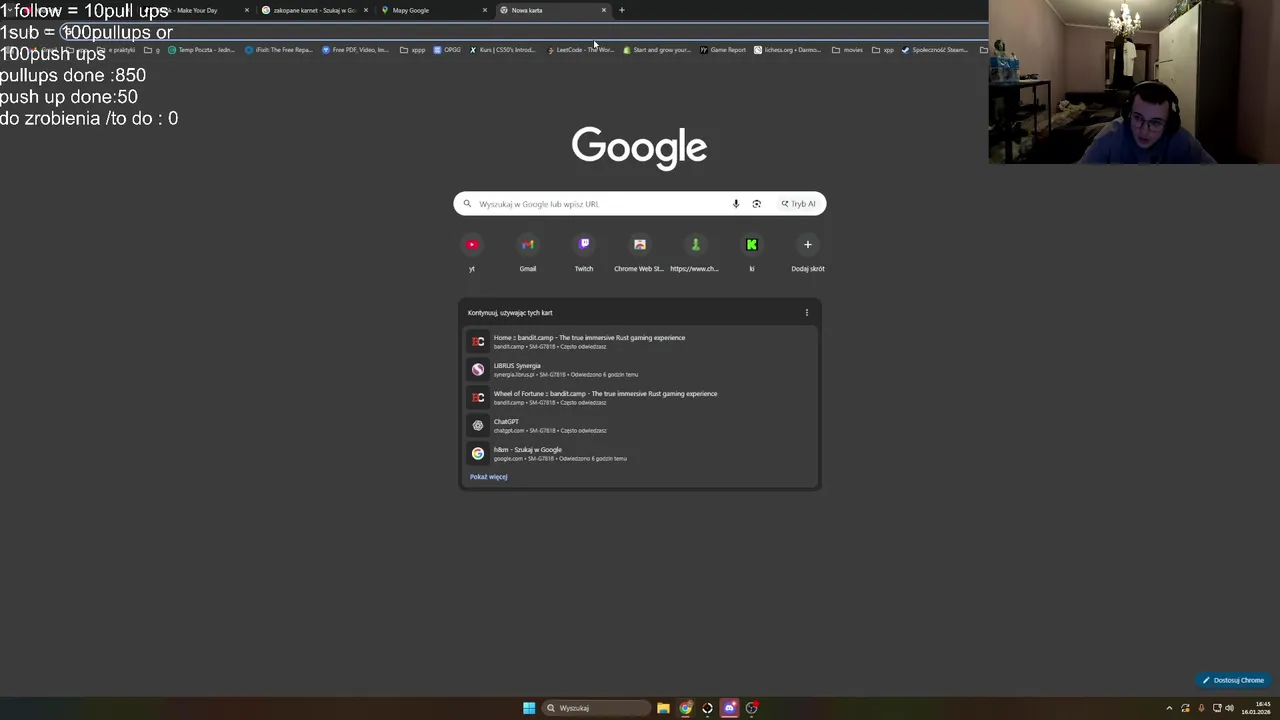The width and height of the screenshot is (1280, 720).
Task: Click the taskbar Wyszukaj search box
Action: tap(596, 708)
